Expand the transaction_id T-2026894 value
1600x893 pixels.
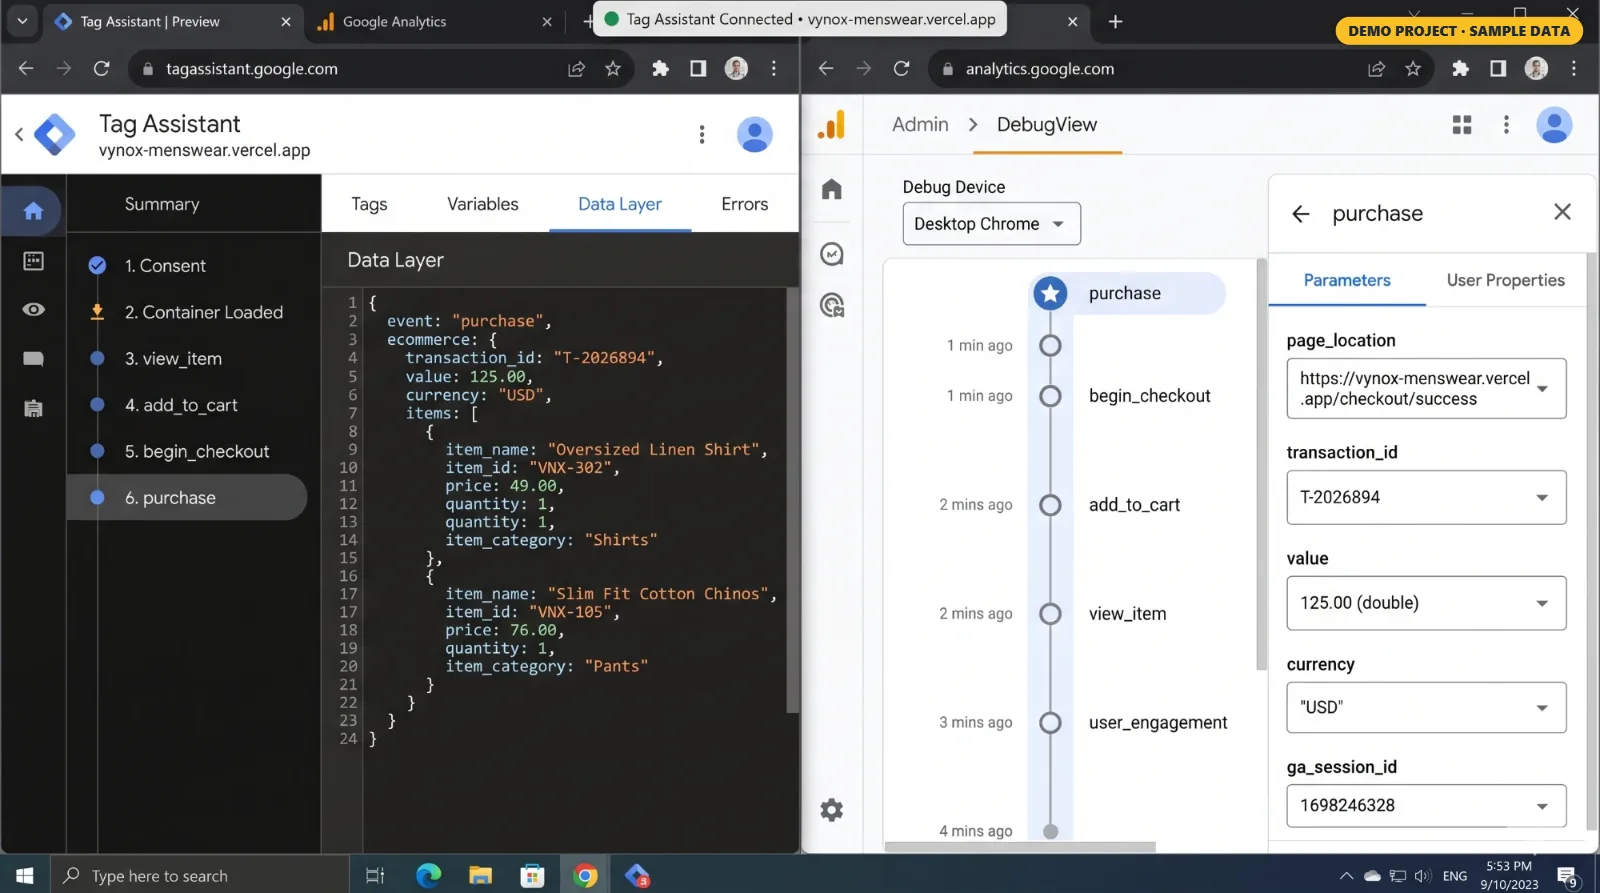[x=1426, y=497]
